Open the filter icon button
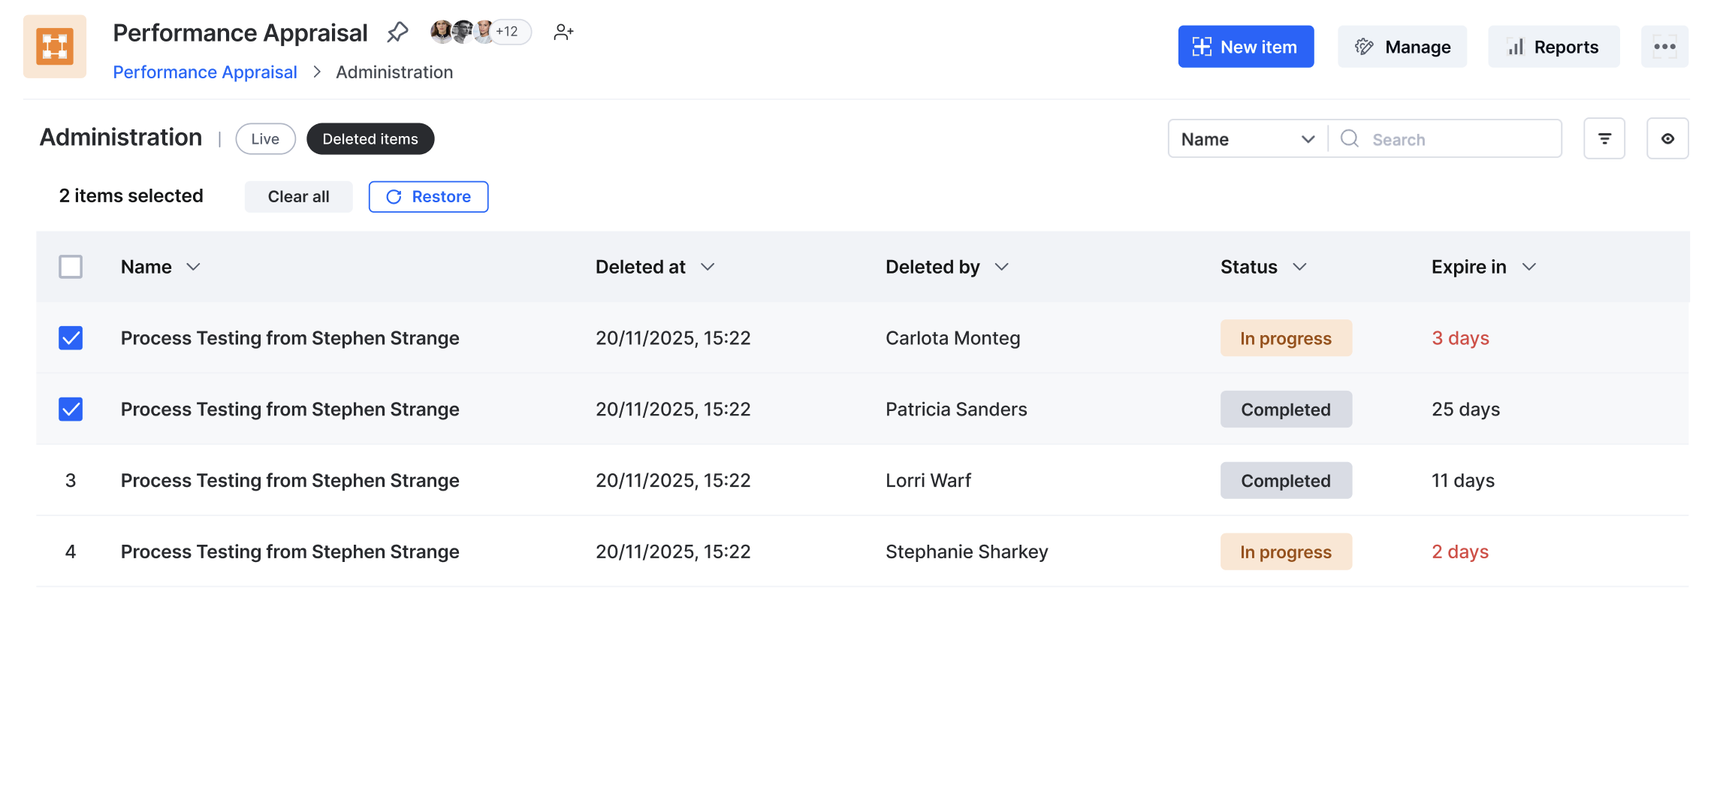The width and height of the screenshot is (1720, 801). (1605, 139)
